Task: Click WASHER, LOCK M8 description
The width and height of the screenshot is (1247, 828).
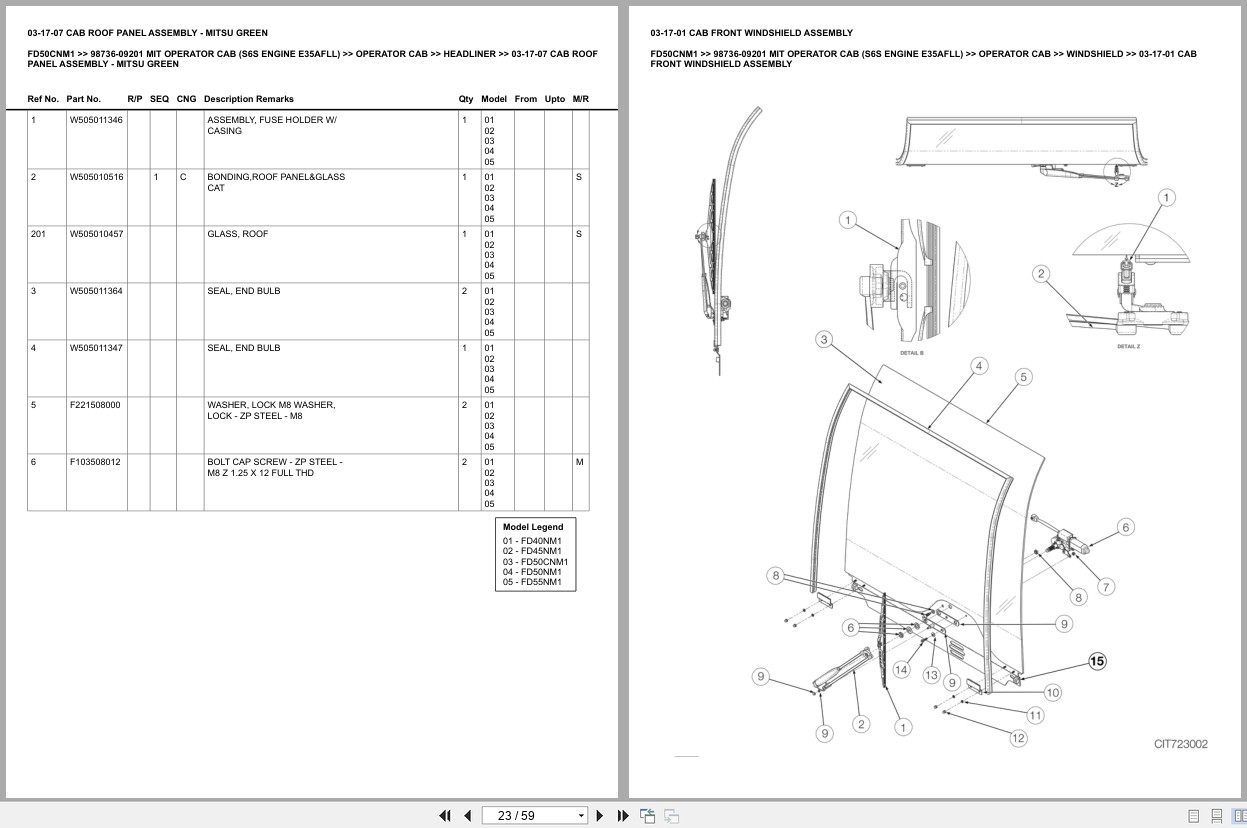Action: click(x=271, y=410)
